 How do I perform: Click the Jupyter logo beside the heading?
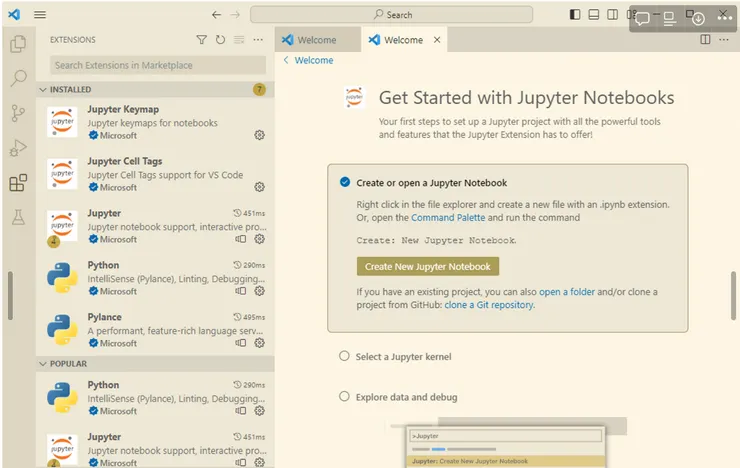[354, 97]
